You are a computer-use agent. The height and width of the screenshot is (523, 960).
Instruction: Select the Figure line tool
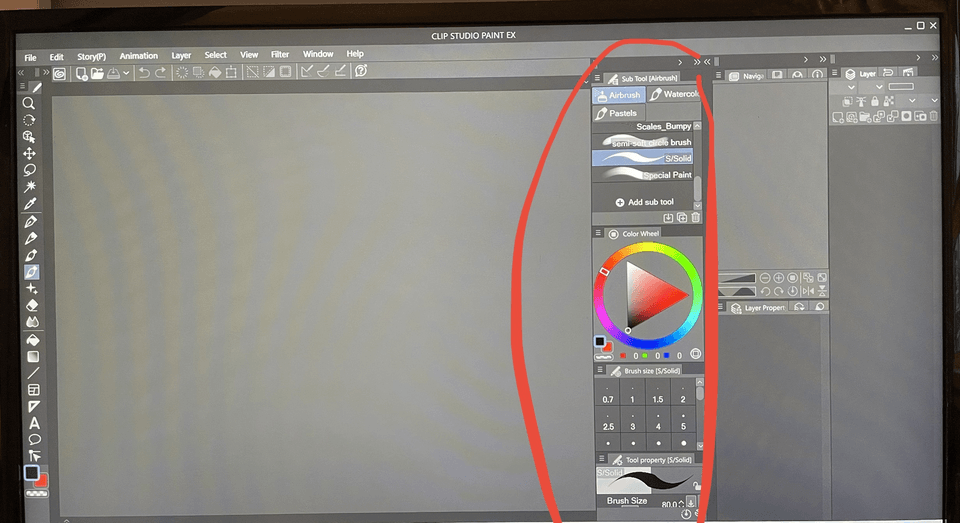pyautogui.click(x=33, y=372)
